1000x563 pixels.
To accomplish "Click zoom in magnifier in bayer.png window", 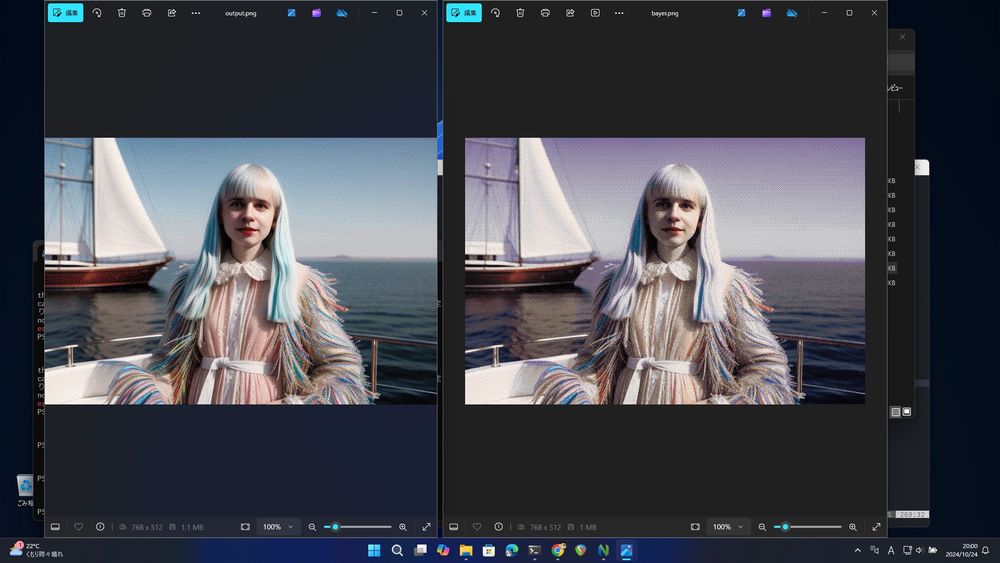I will 853,527.
